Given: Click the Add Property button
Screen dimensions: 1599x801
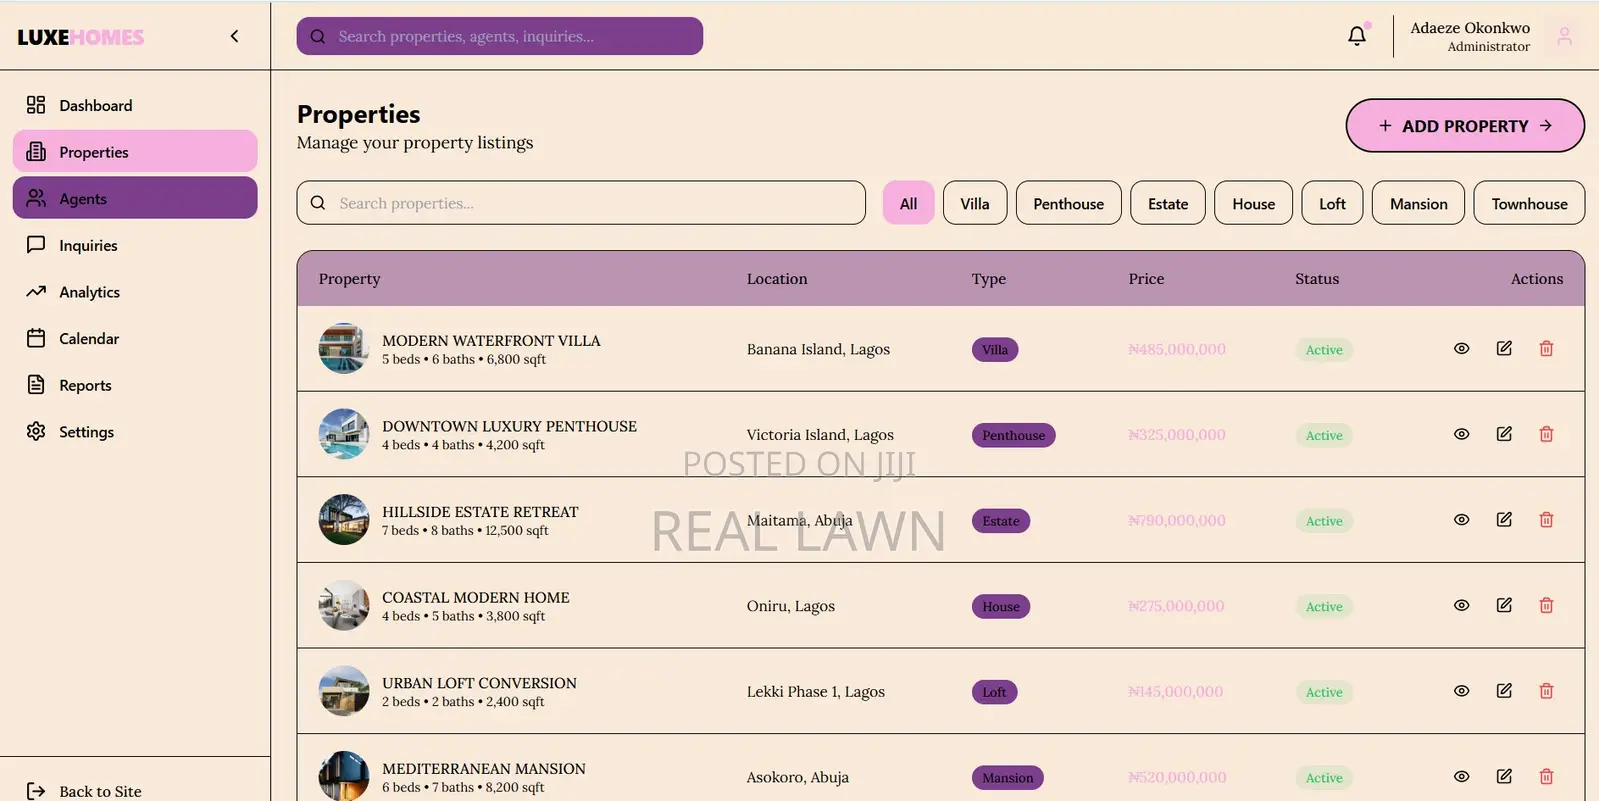Looking at the screenshot, I should tap(1465, 126).
